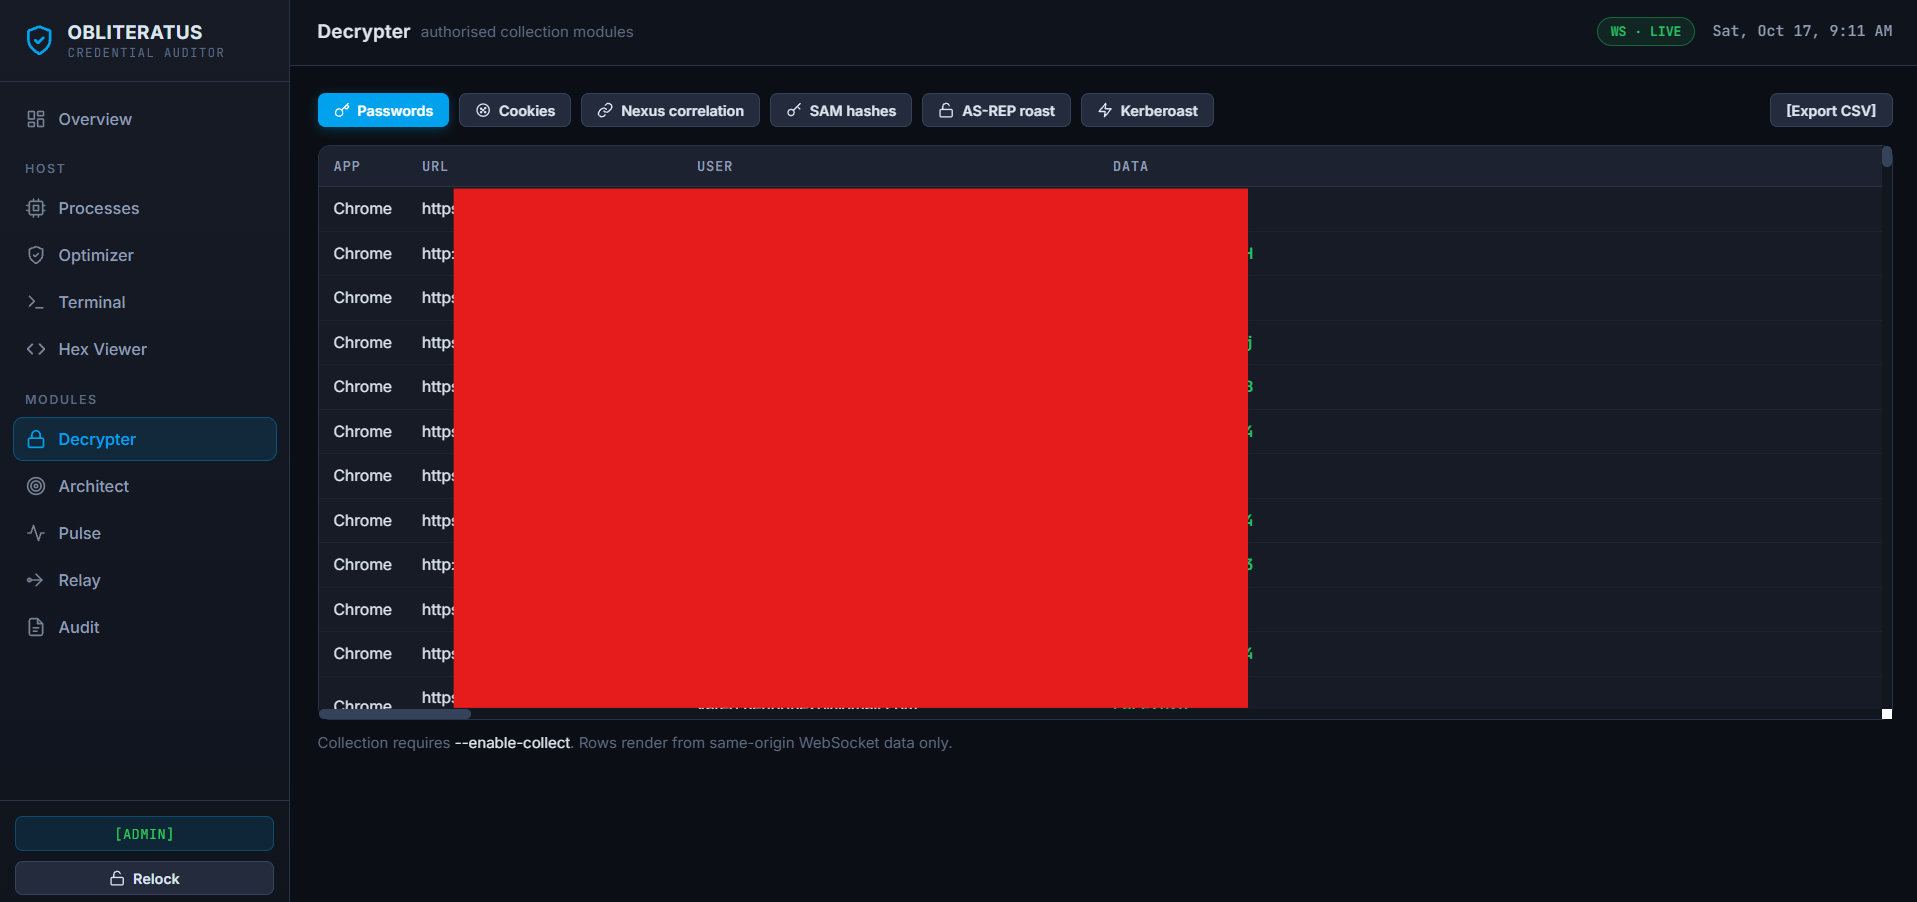The image size is (1917, 902).
Task: Open the Hex Viewer code icon
Action: tap(36, 349)
